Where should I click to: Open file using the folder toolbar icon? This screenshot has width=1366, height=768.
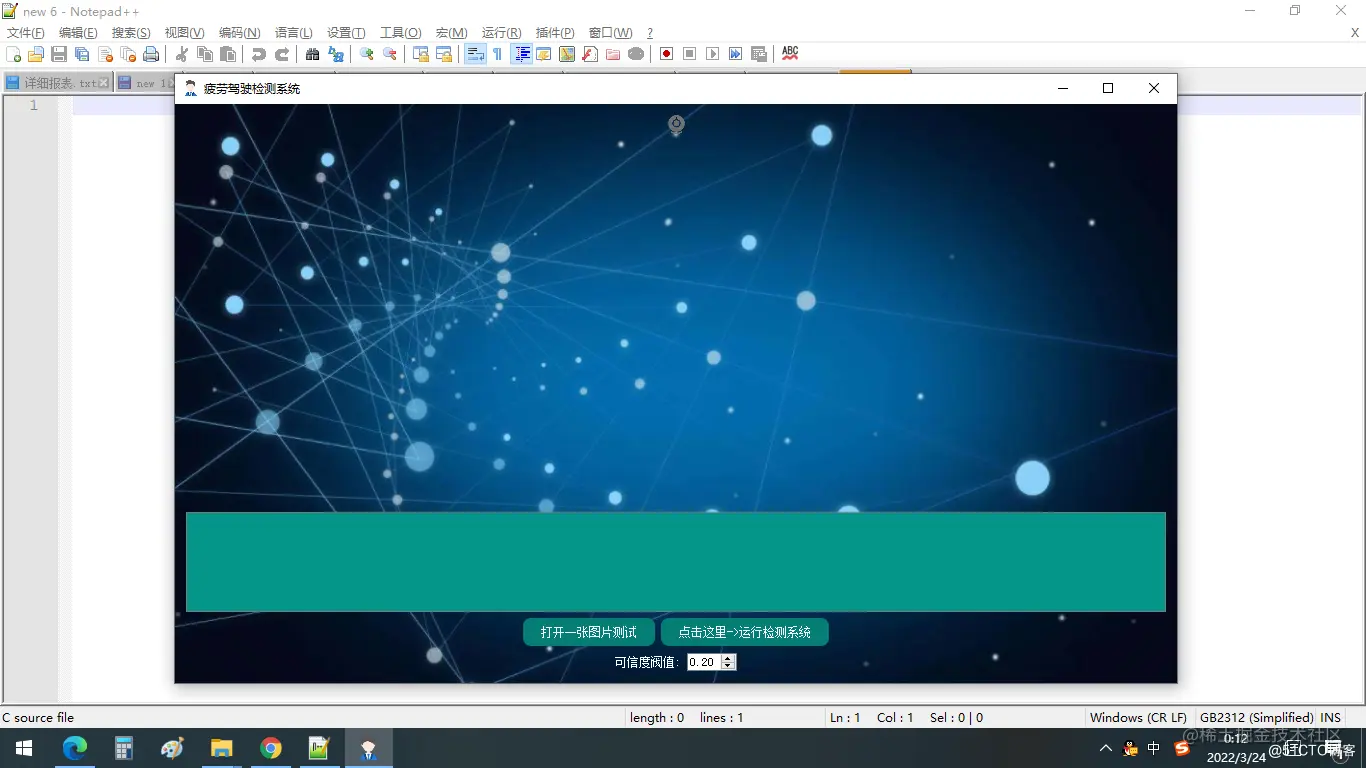36,54
